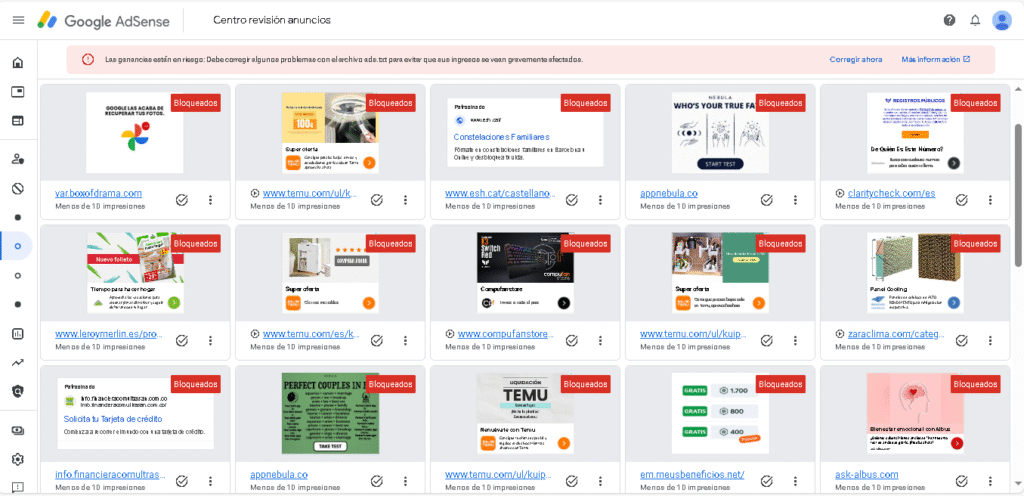1024x496 pixels.
Task: Open the hamburger main menu
Action: (17, 20)
